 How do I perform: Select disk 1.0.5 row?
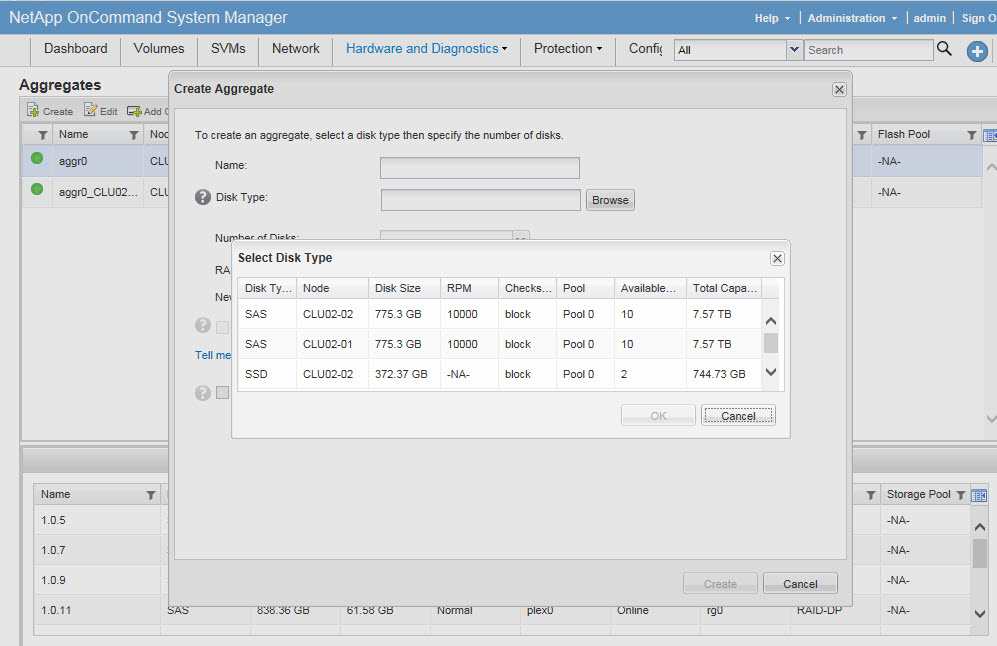100,520
